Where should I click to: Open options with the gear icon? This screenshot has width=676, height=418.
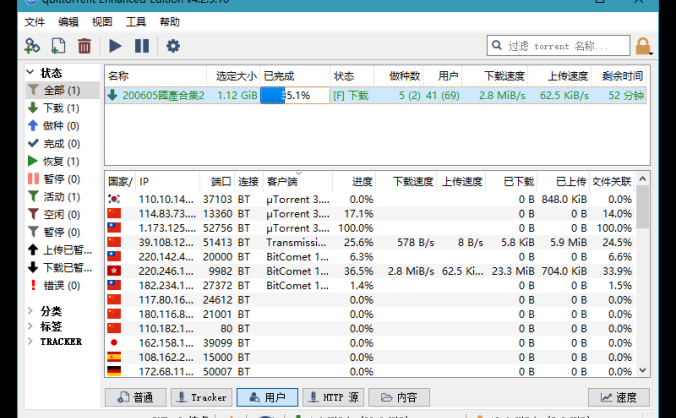tap(173, 46)
